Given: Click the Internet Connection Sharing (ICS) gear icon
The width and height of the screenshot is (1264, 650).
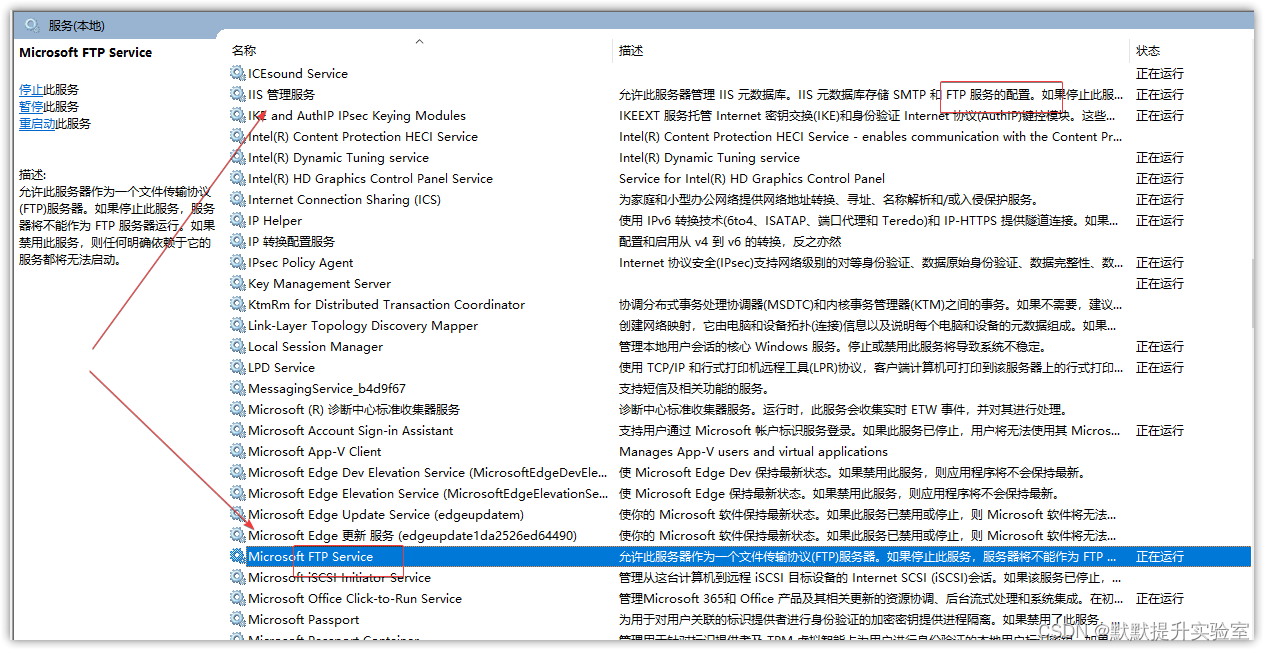Looking at the screenshot, I should click(x=237, y=199).
